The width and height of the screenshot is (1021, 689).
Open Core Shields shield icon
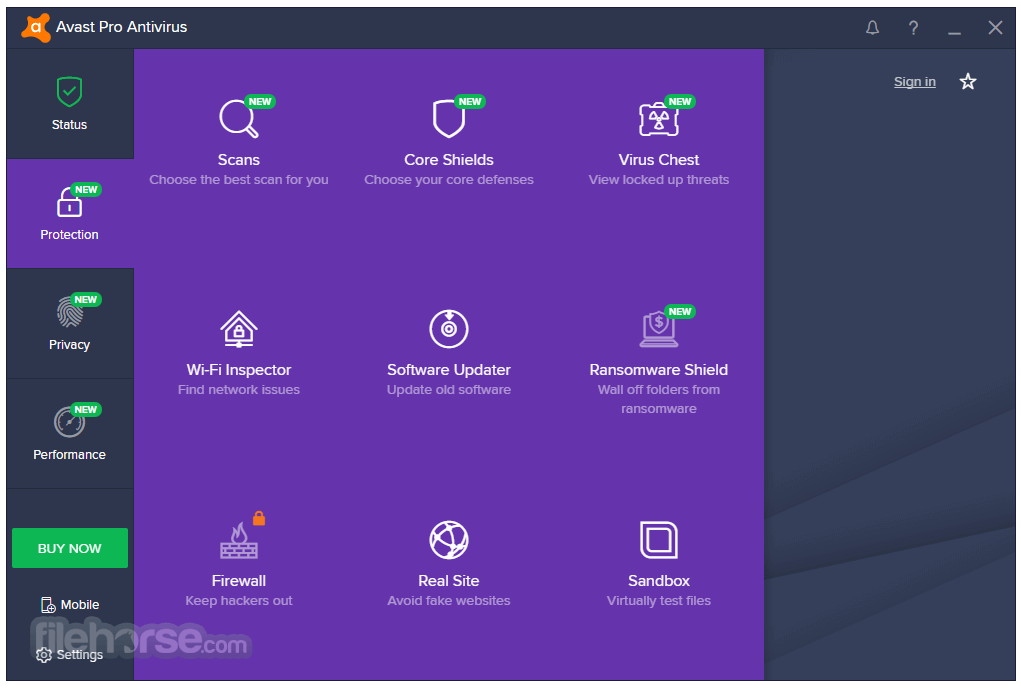tap(449, 119)
